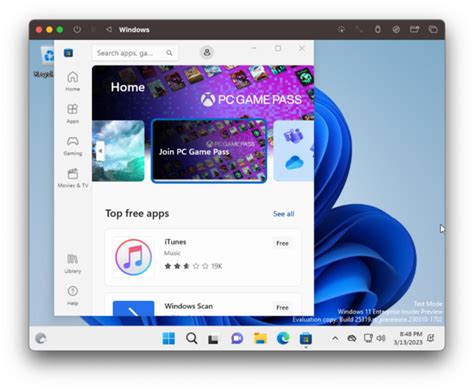Screen dimensions: 474x389
Task: Show hidden tray icons chevron
Action: [335, 339]
